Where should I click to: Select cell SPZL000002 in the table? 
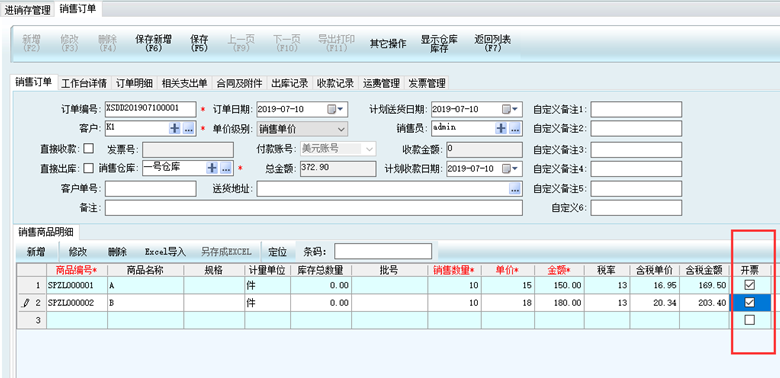pos(77,302)
